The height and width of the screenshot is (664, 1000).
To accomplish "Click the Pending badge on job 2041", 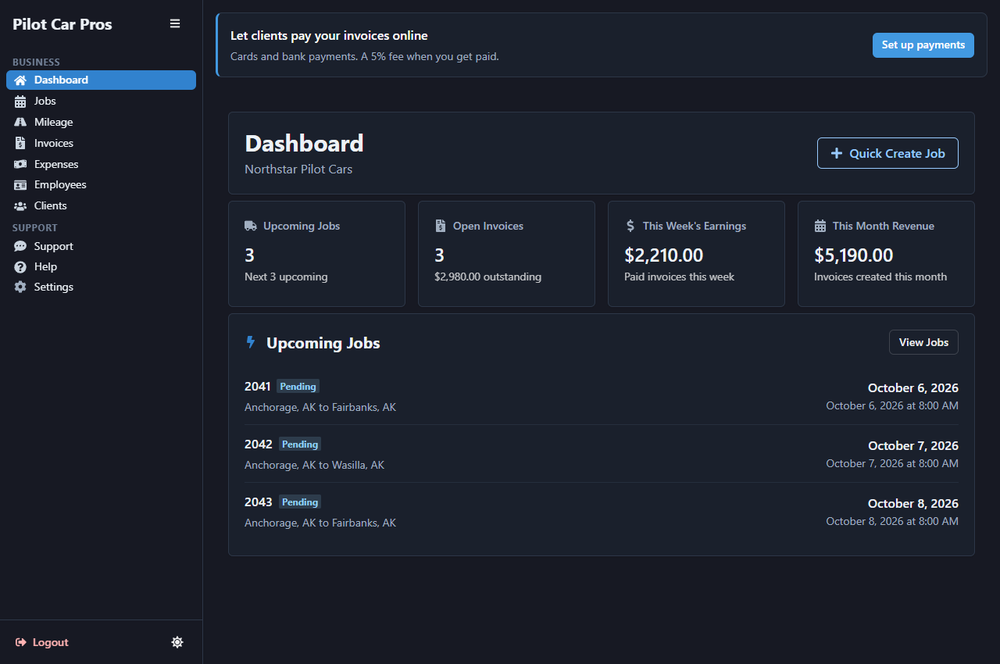I will tap(298, 387).
